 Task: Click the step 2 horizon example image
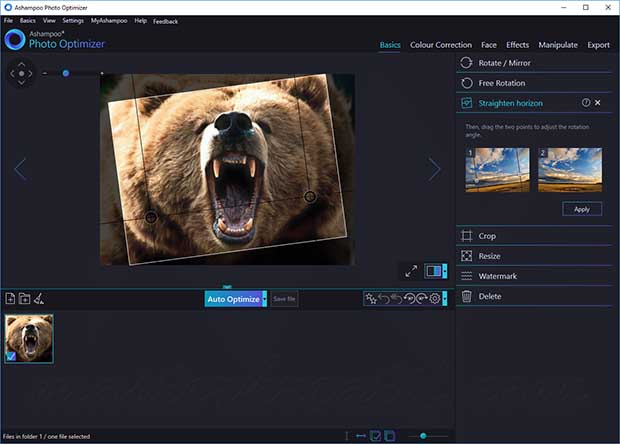coord(570,170)
